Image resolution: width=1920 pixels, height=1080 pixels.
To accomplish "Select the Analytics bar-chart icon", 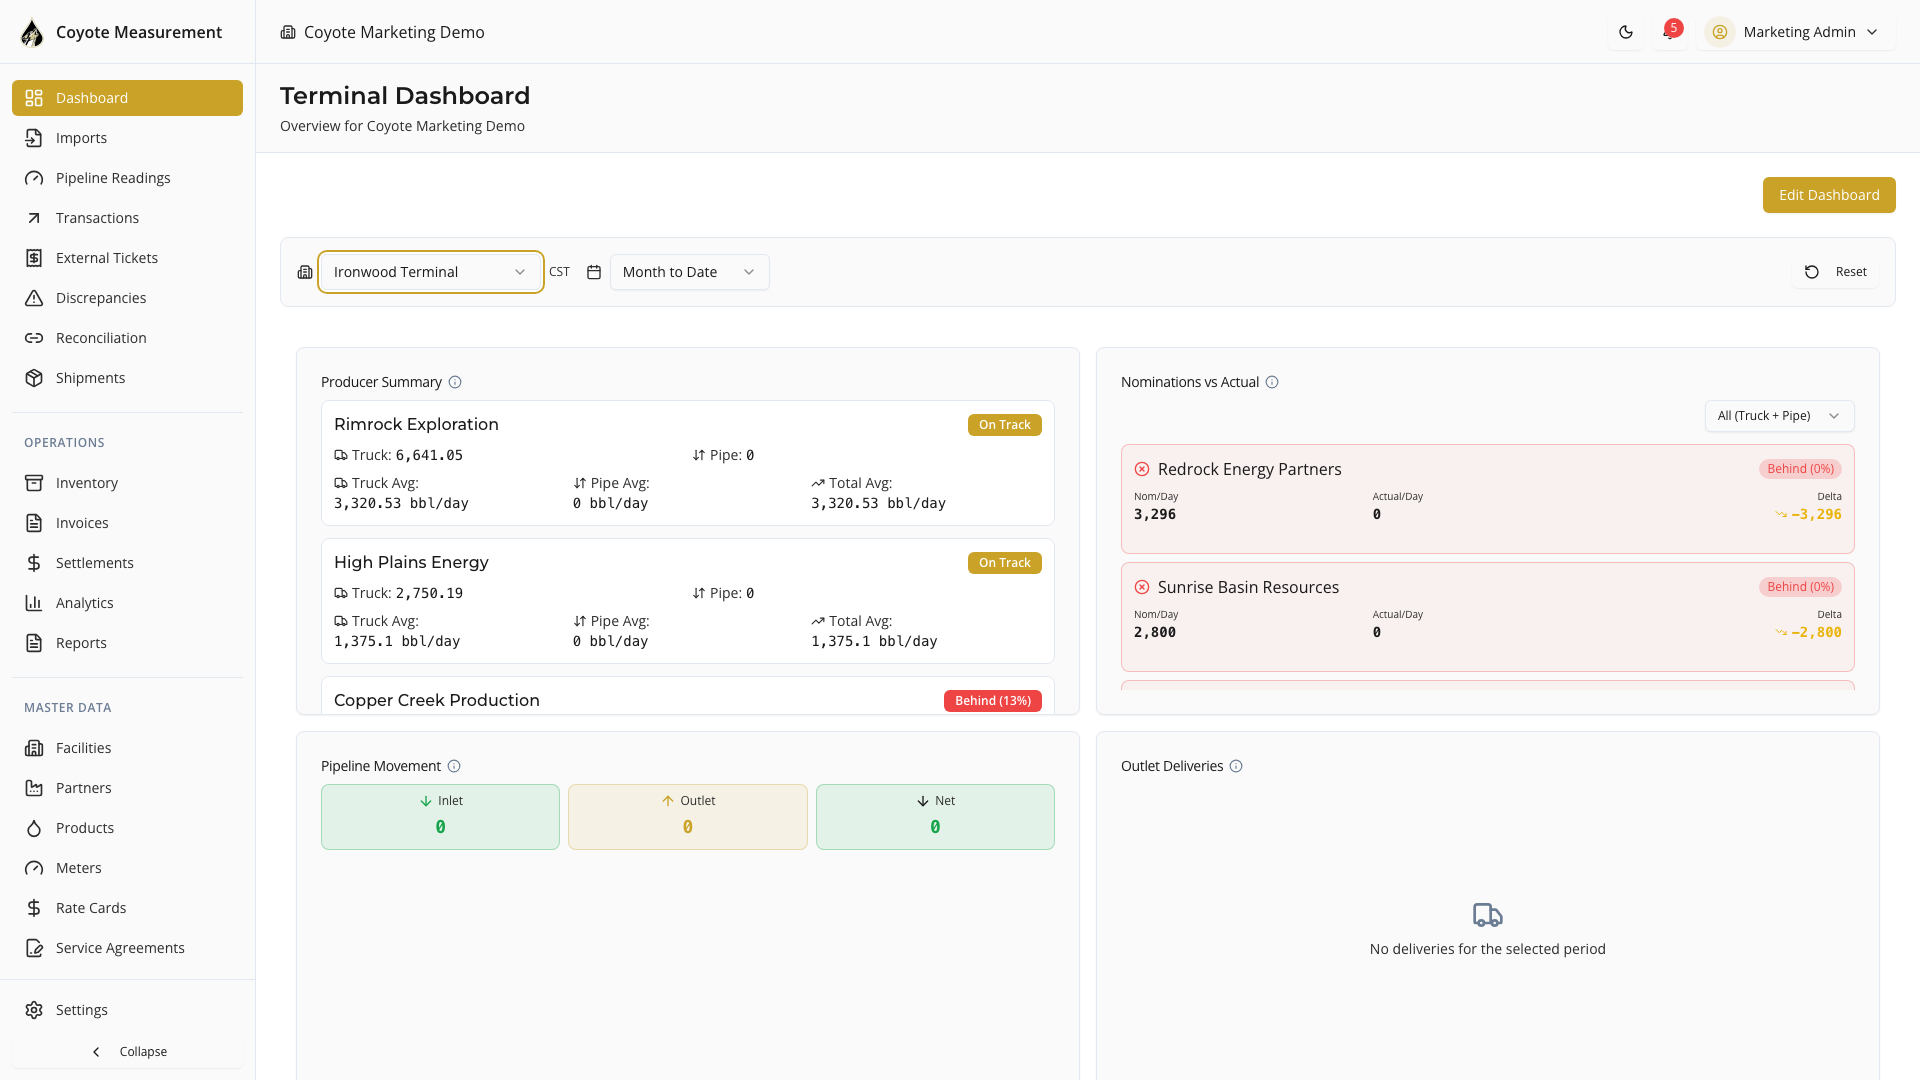I will click(34, 602).
